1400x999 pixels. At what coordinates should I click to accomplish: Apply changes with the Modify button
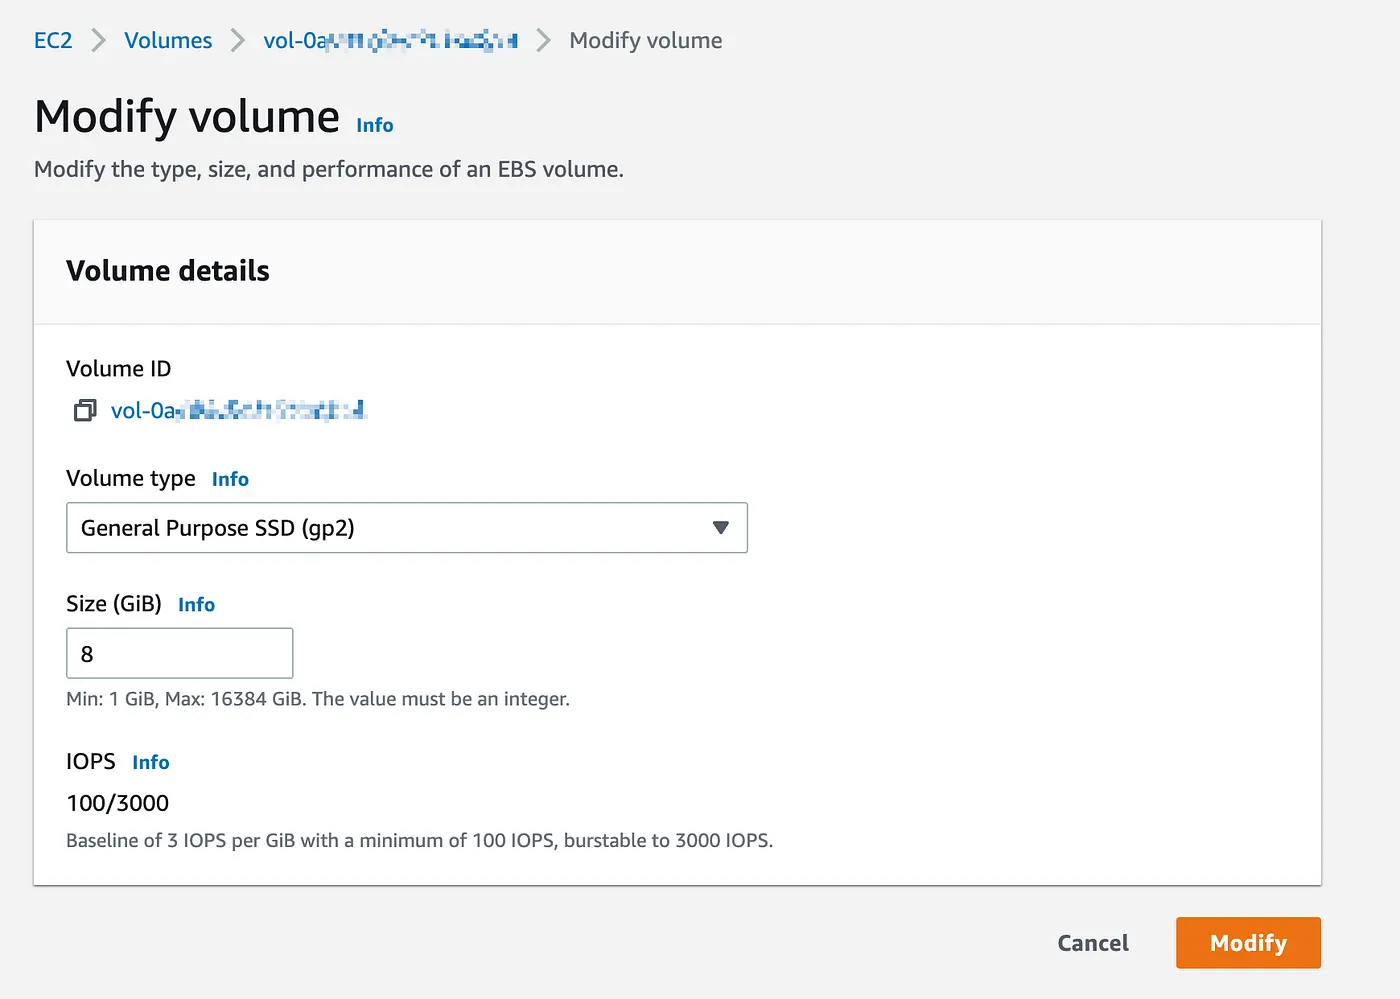coord(1247,942)
